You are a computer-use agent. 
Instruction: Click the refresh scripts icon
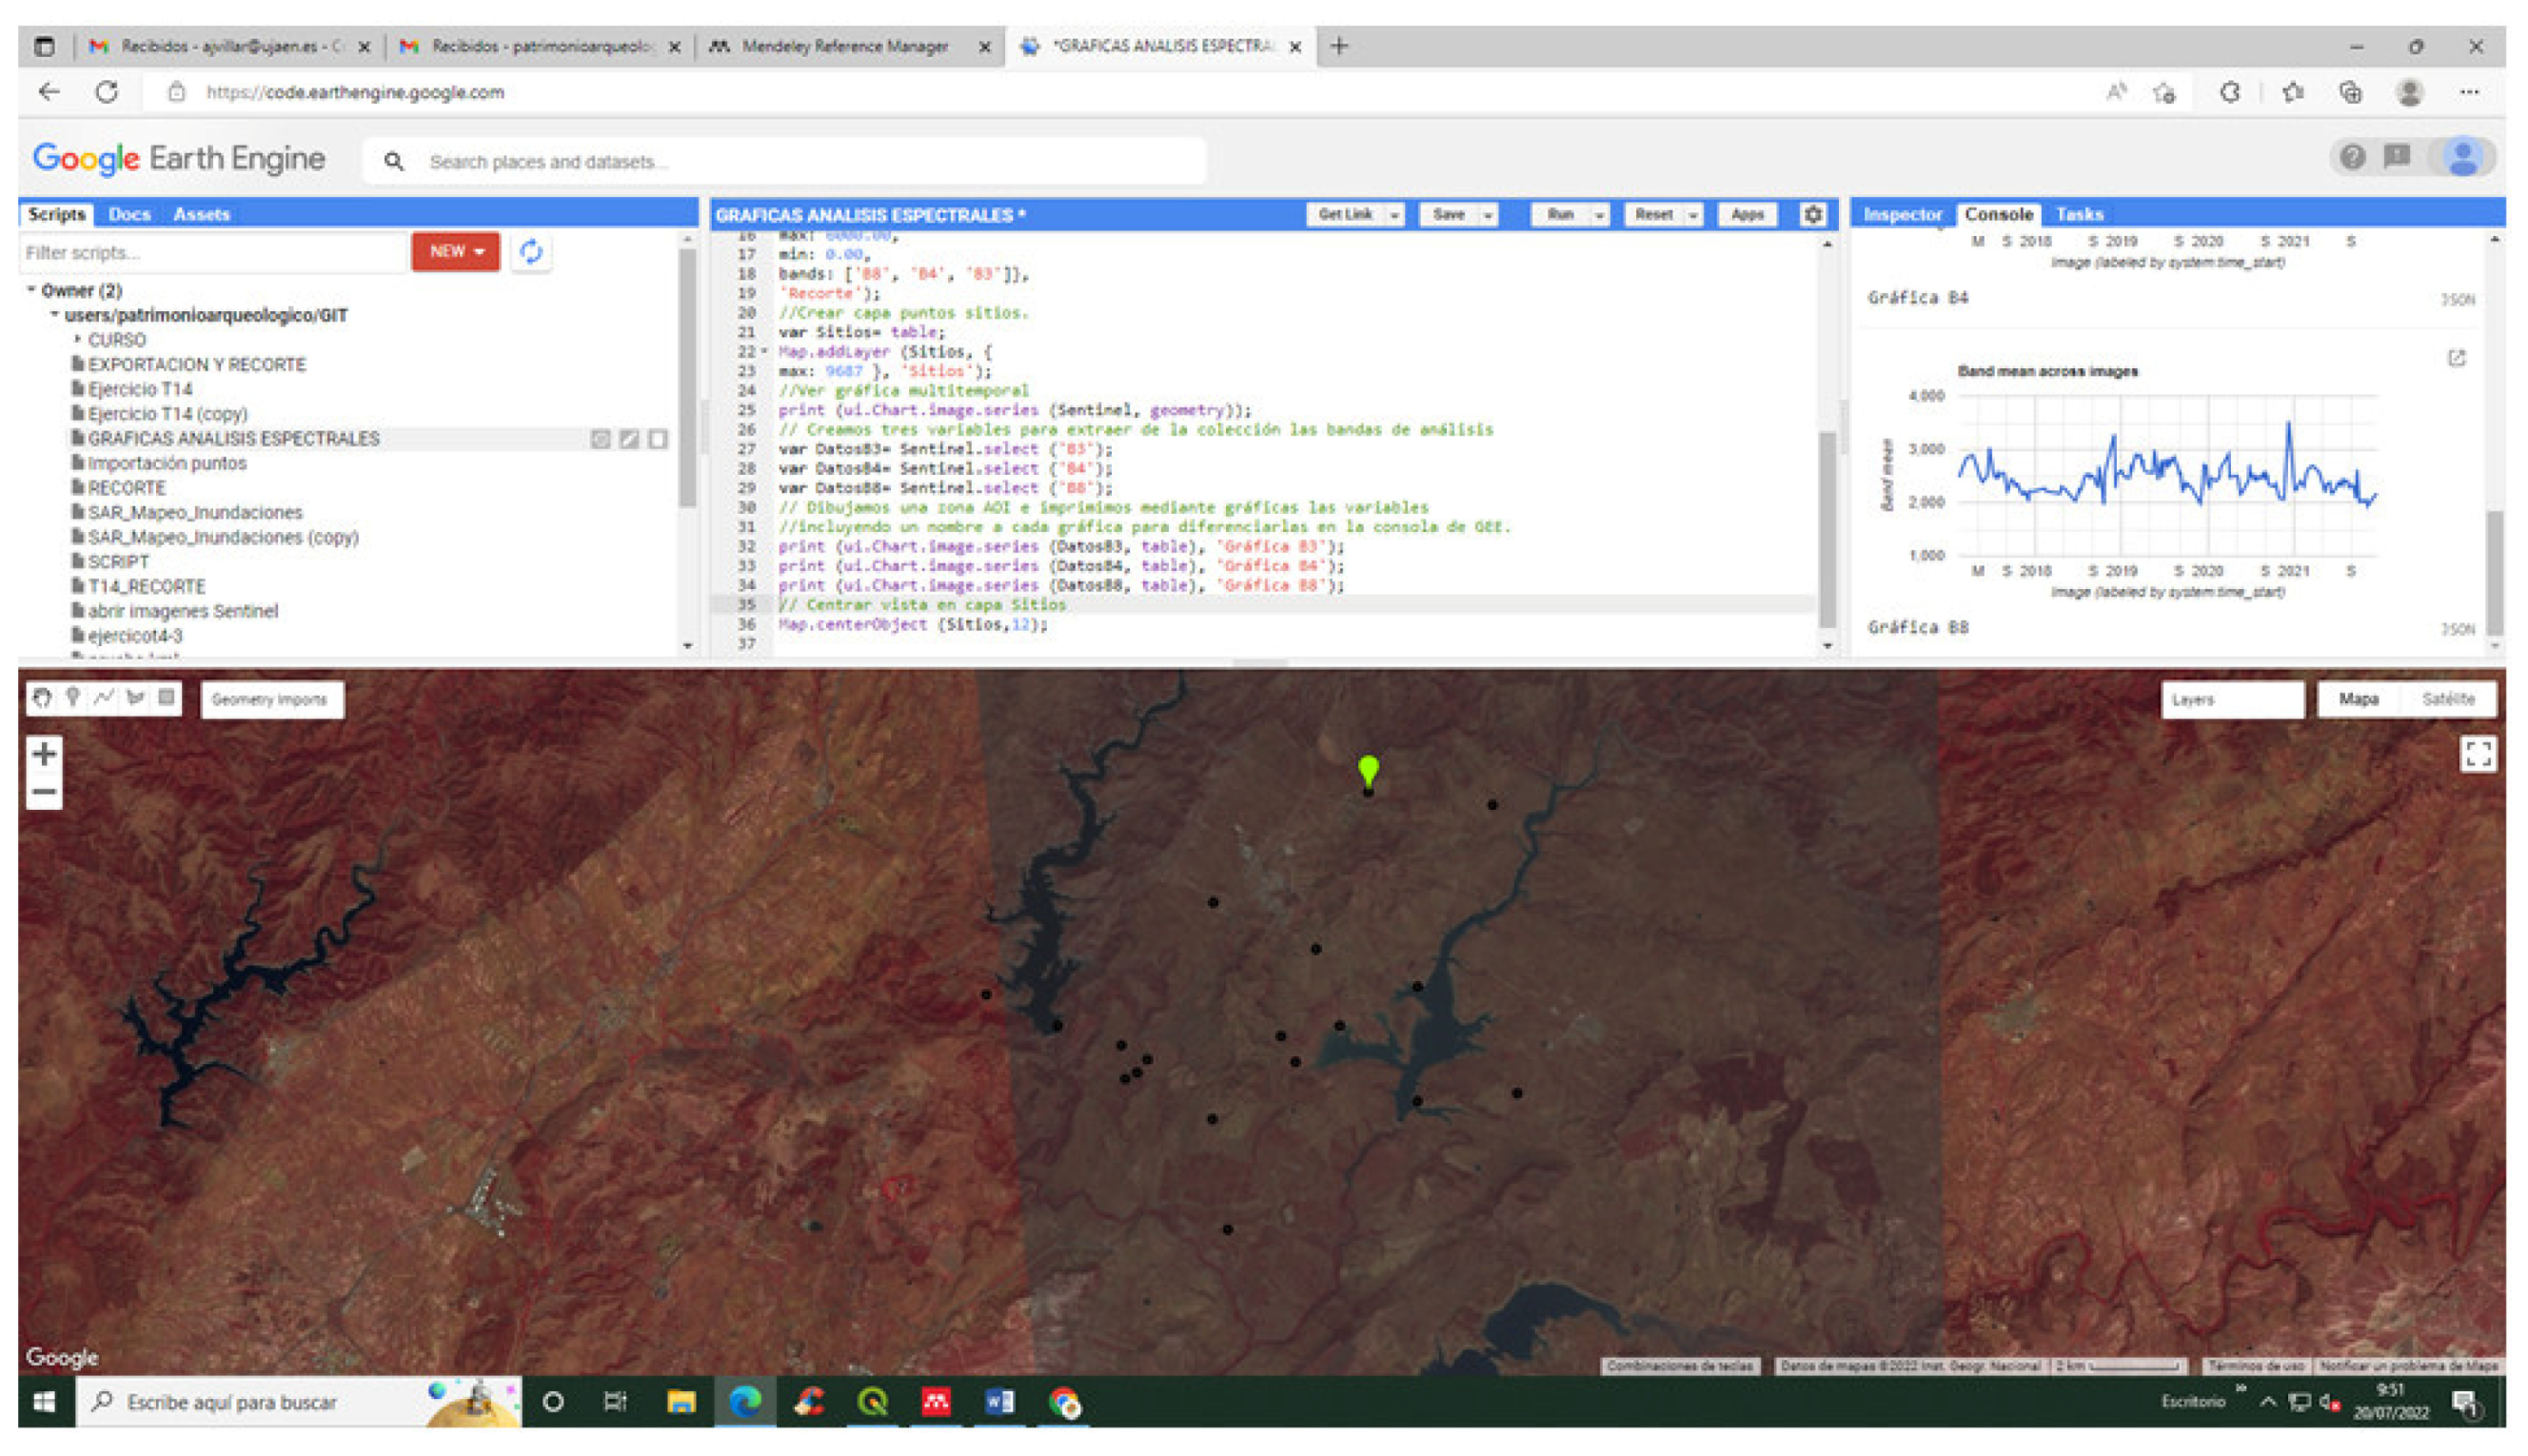531,252
